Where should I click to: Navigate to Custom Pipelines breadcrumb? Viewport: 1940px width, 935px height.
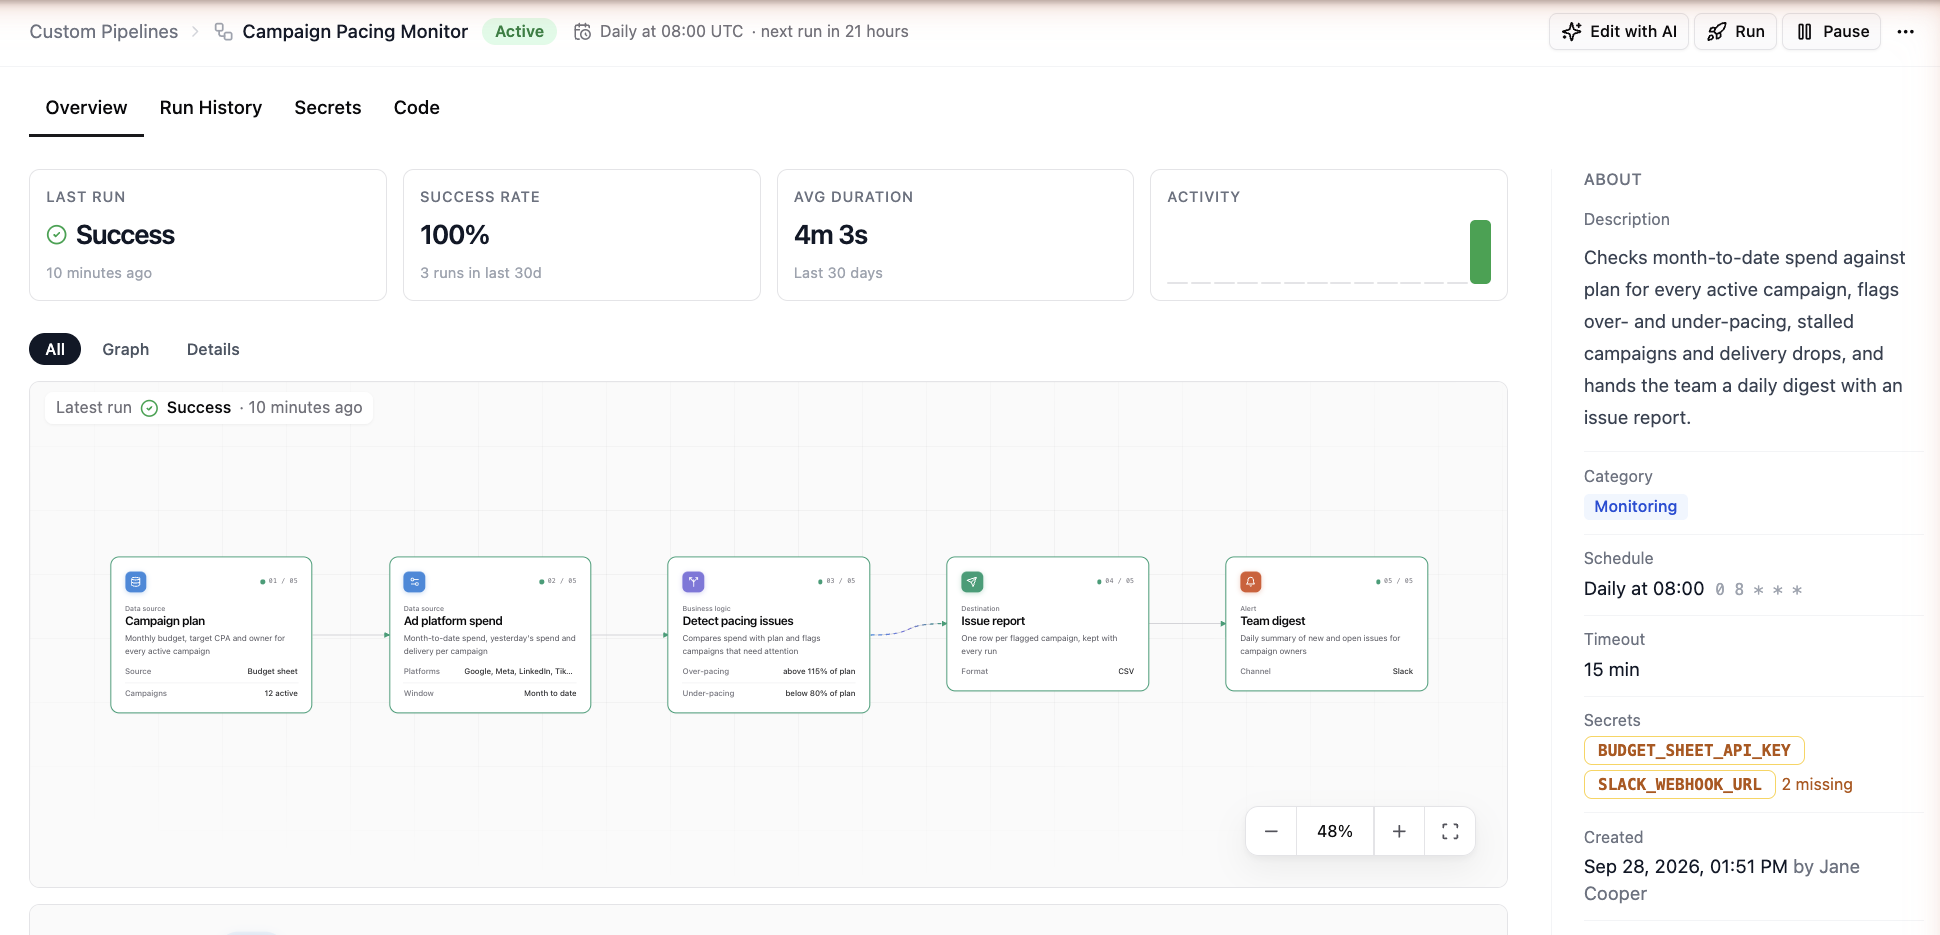coord(104,32)
